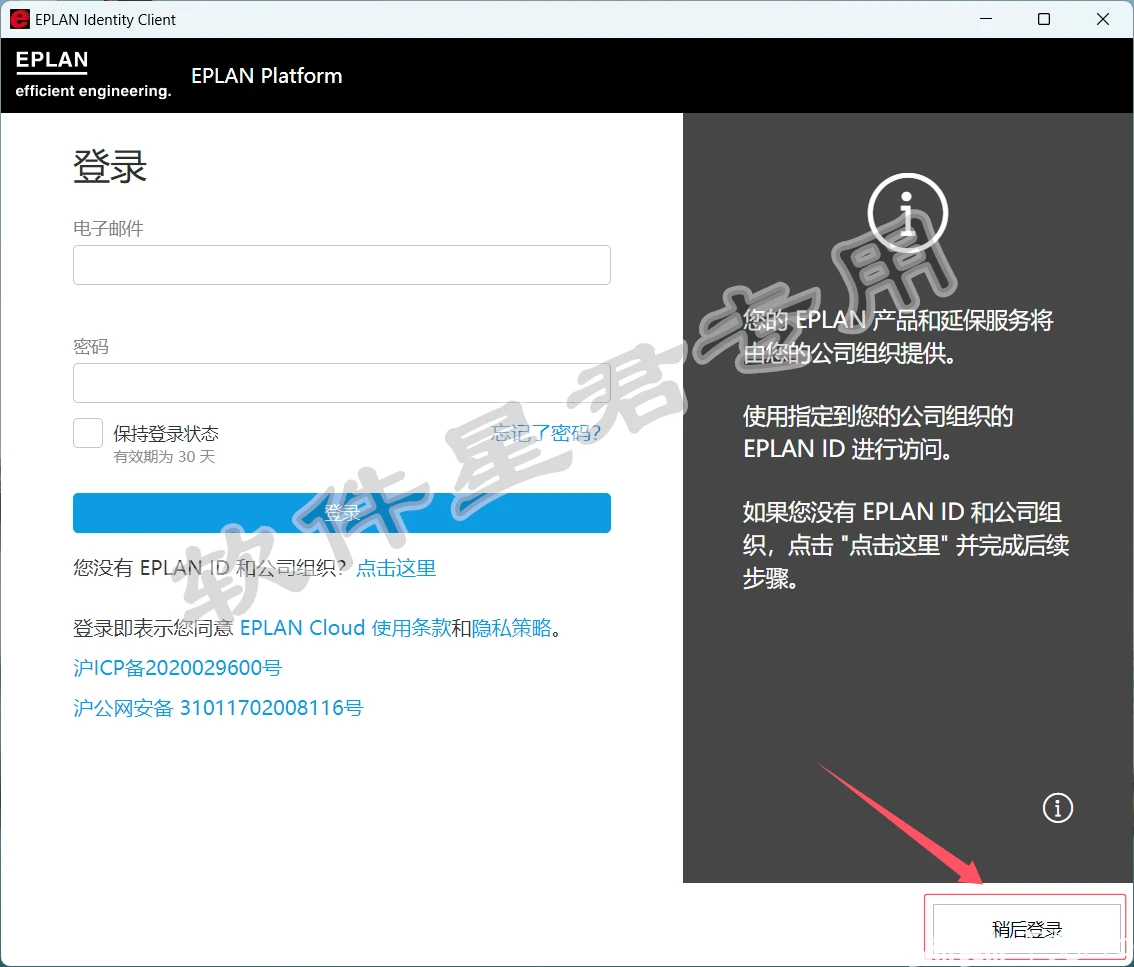Open the forgot password link
This screenshot has height=967, width=1134.
[546, 433]
